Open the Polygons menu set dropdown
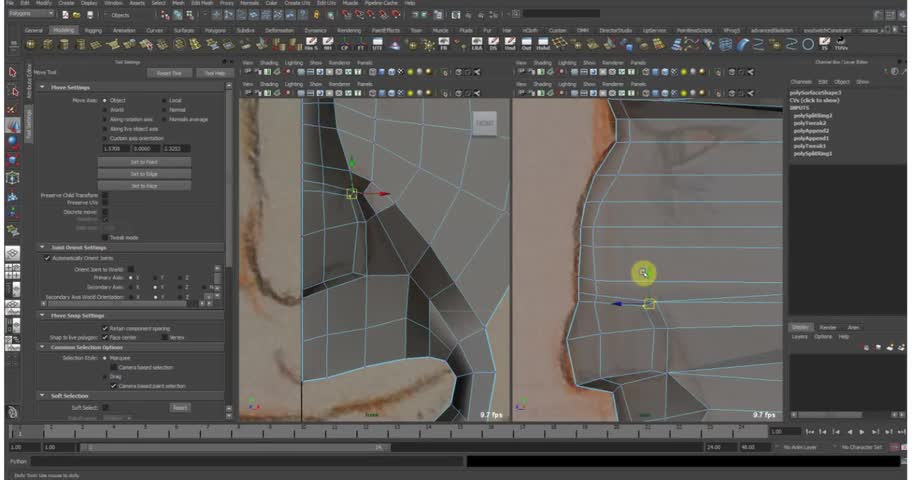Image resolution: width=912 pixels, height=480 pixels. (28, 15)
